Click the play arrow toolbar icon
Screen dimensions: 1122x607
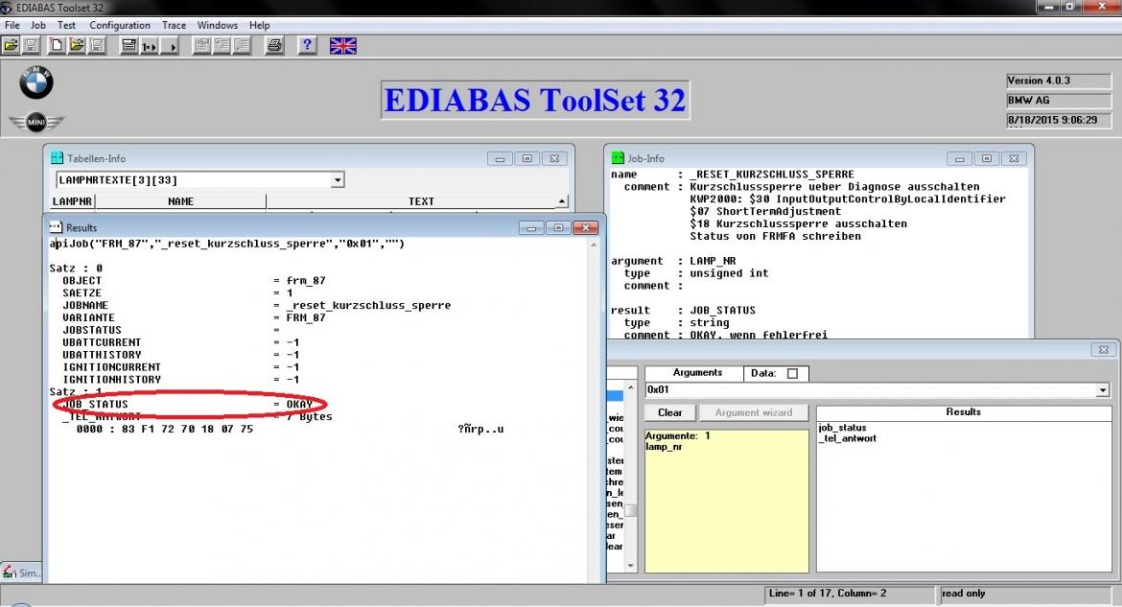click(x=171, y=46)
